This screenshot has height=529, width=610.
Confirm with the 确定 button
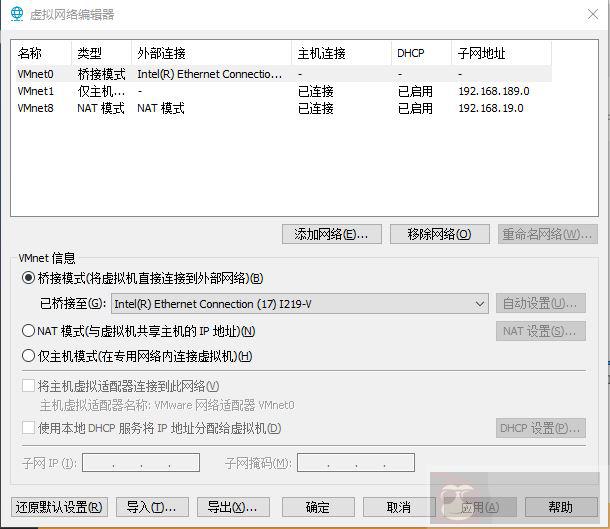point(318,507)
